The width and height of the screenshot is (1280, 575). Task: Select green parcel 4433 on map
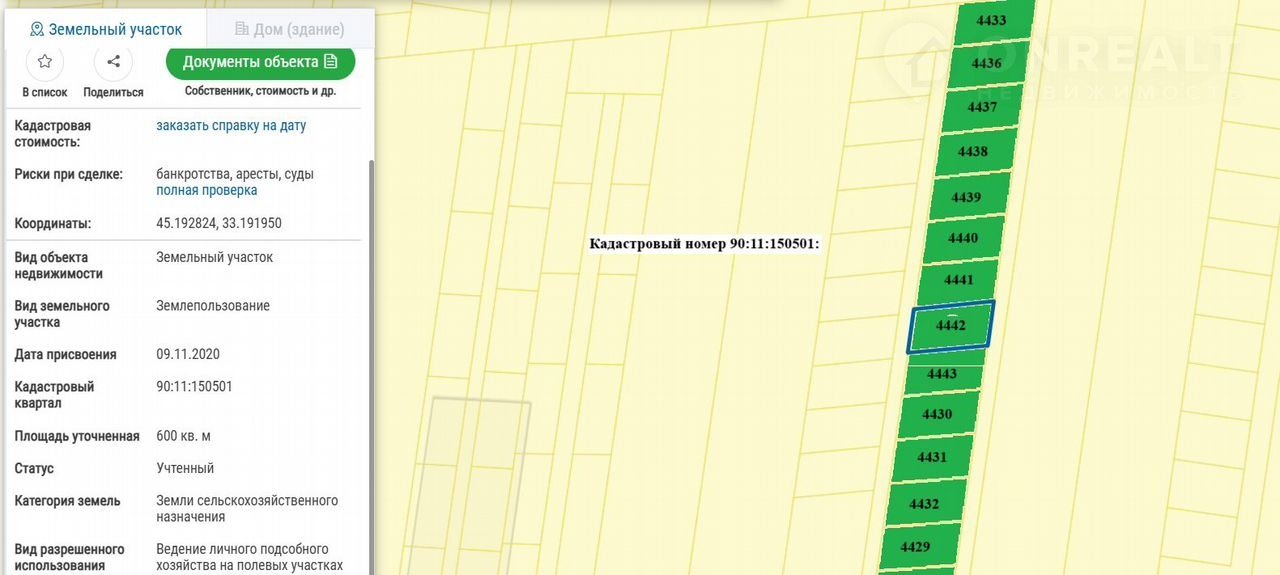pyautogui.click(x=990, y=21)
